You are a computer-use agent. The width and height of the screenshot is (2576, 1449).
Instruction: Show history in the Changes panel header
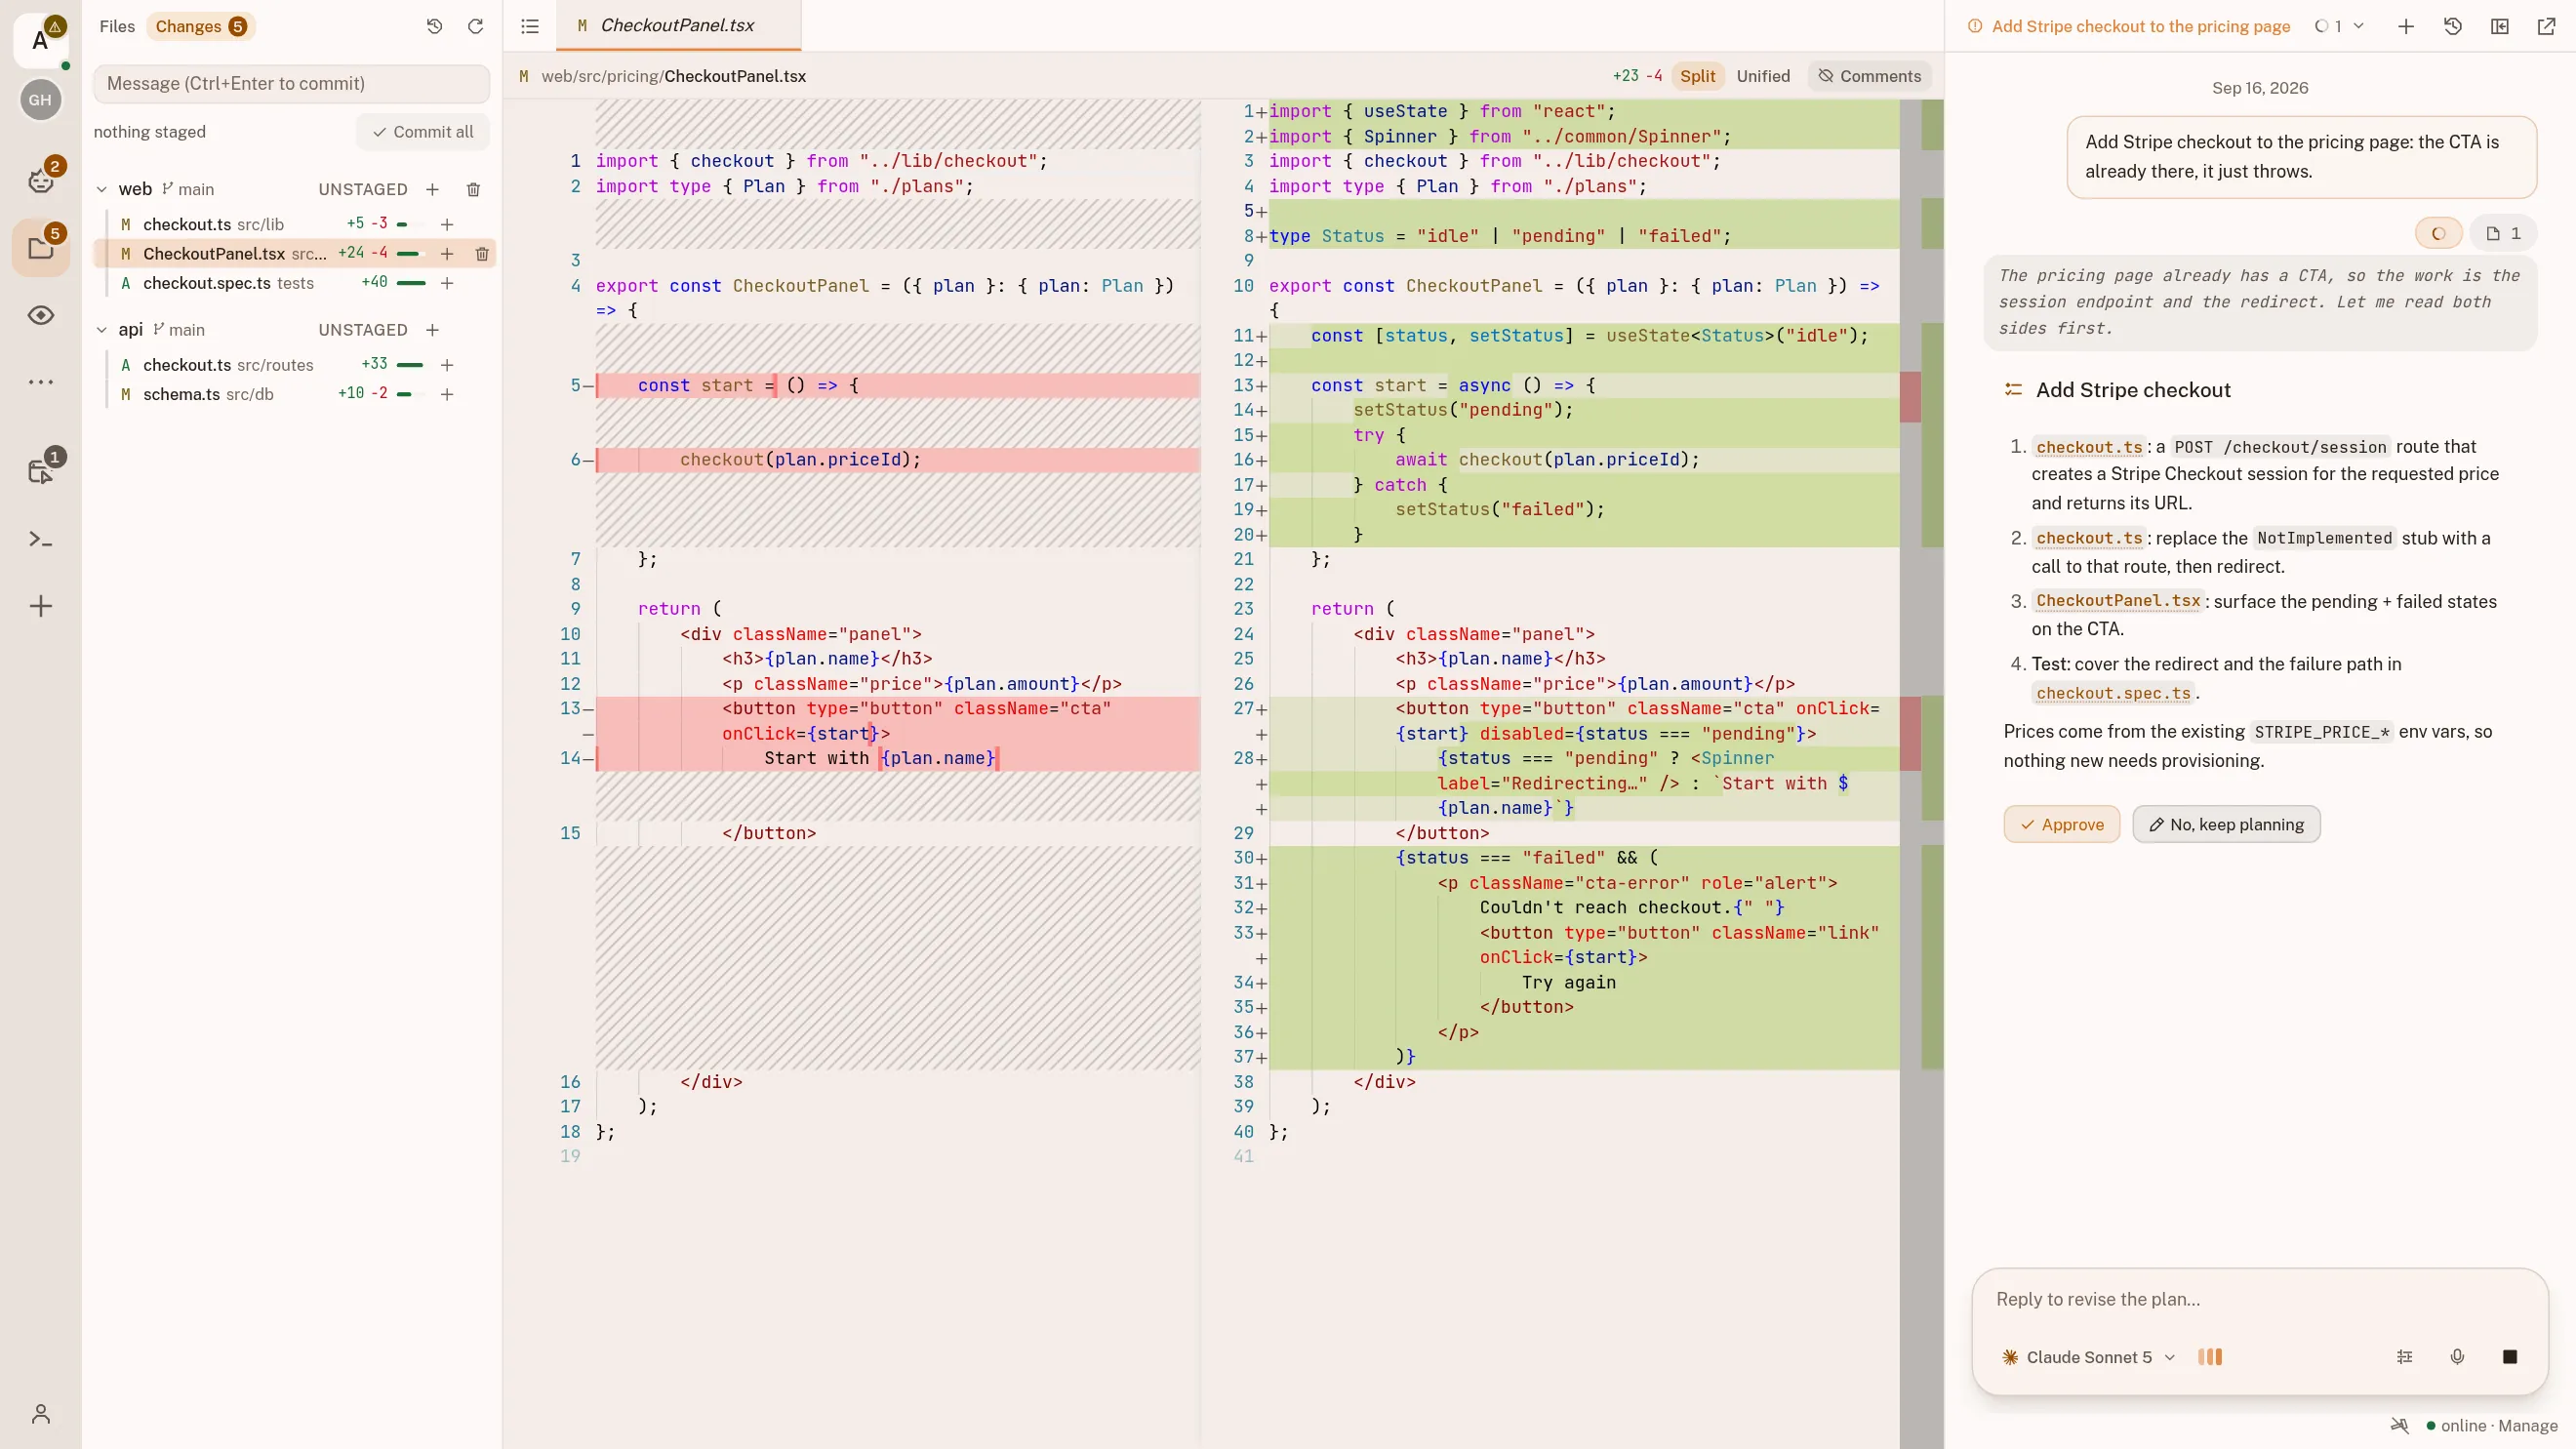click(x=434, y=27)
